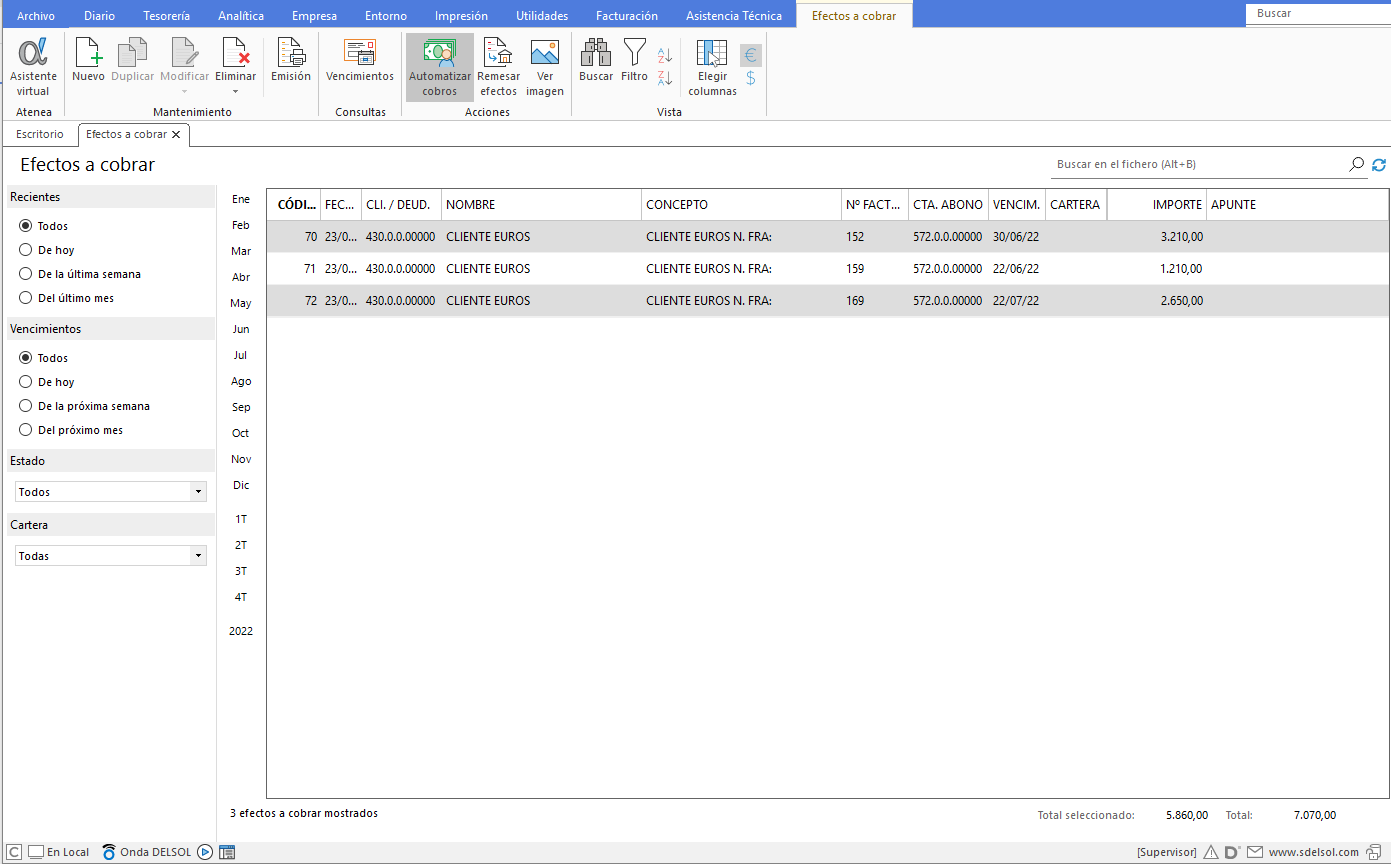Open the Vencimientos query

(x=360, y=61)
